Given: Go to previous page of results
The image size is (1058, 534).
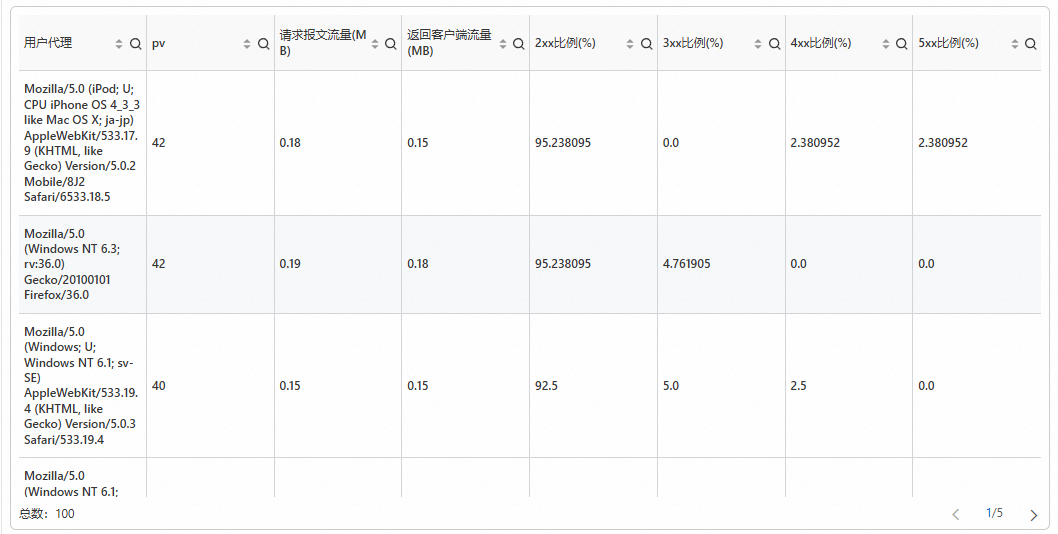Looking at the screenshot, I should point(955,515).
